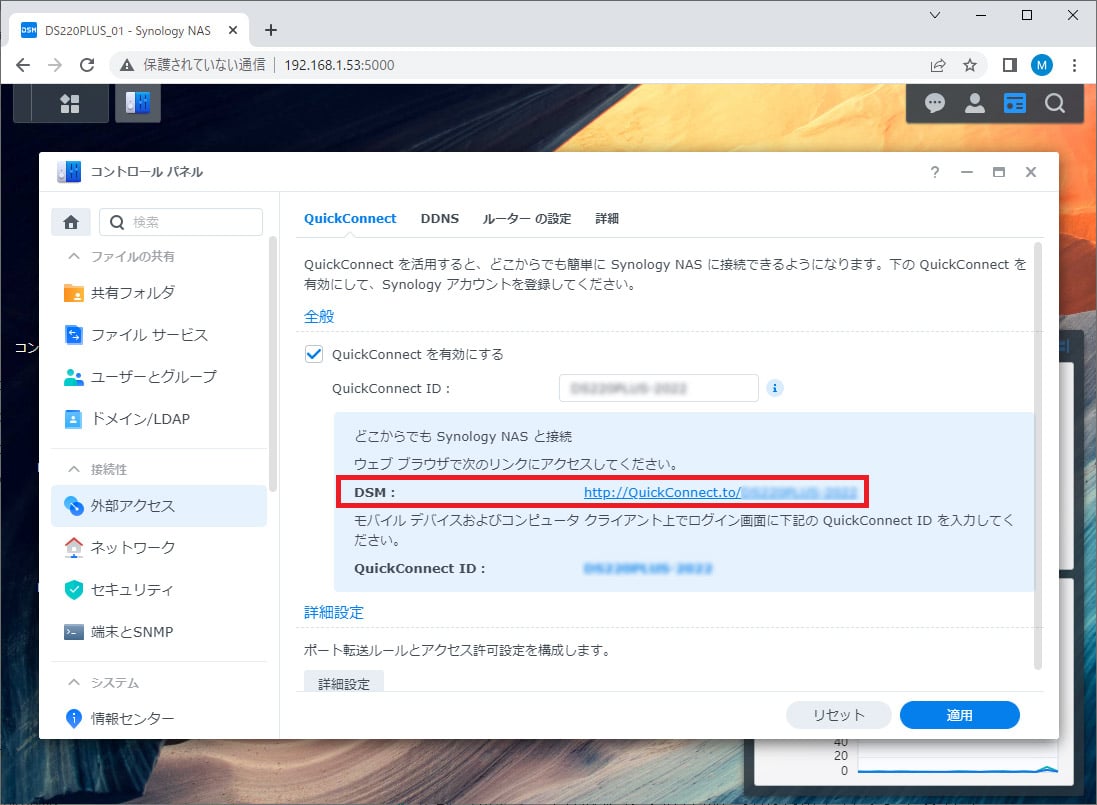The width and height of the screenshot is (1097, 805).
Task: Open the browser side panel icon
Action: (x=1010, y=65)
